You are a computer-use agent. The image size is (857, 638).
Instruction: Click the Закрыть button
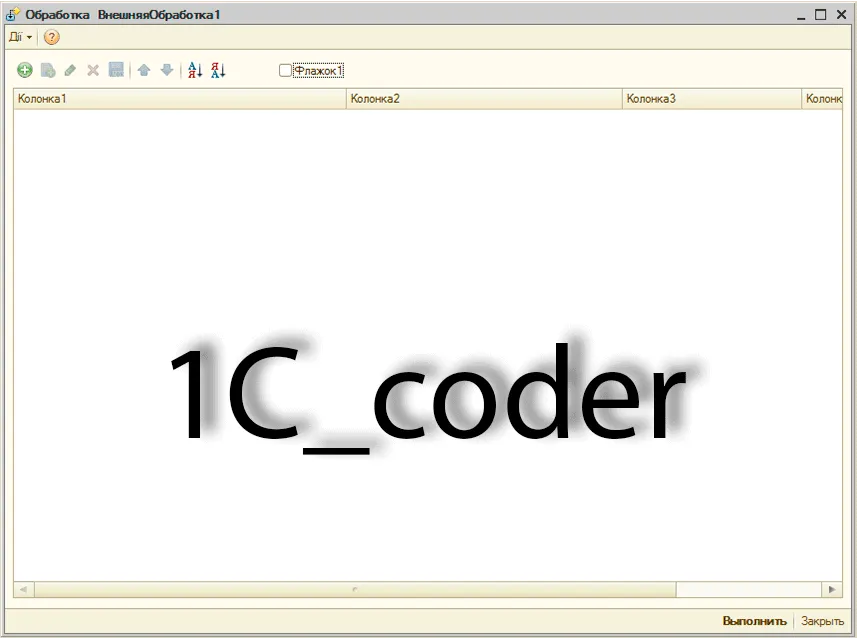pyautogui.click(x=822, y=621)
